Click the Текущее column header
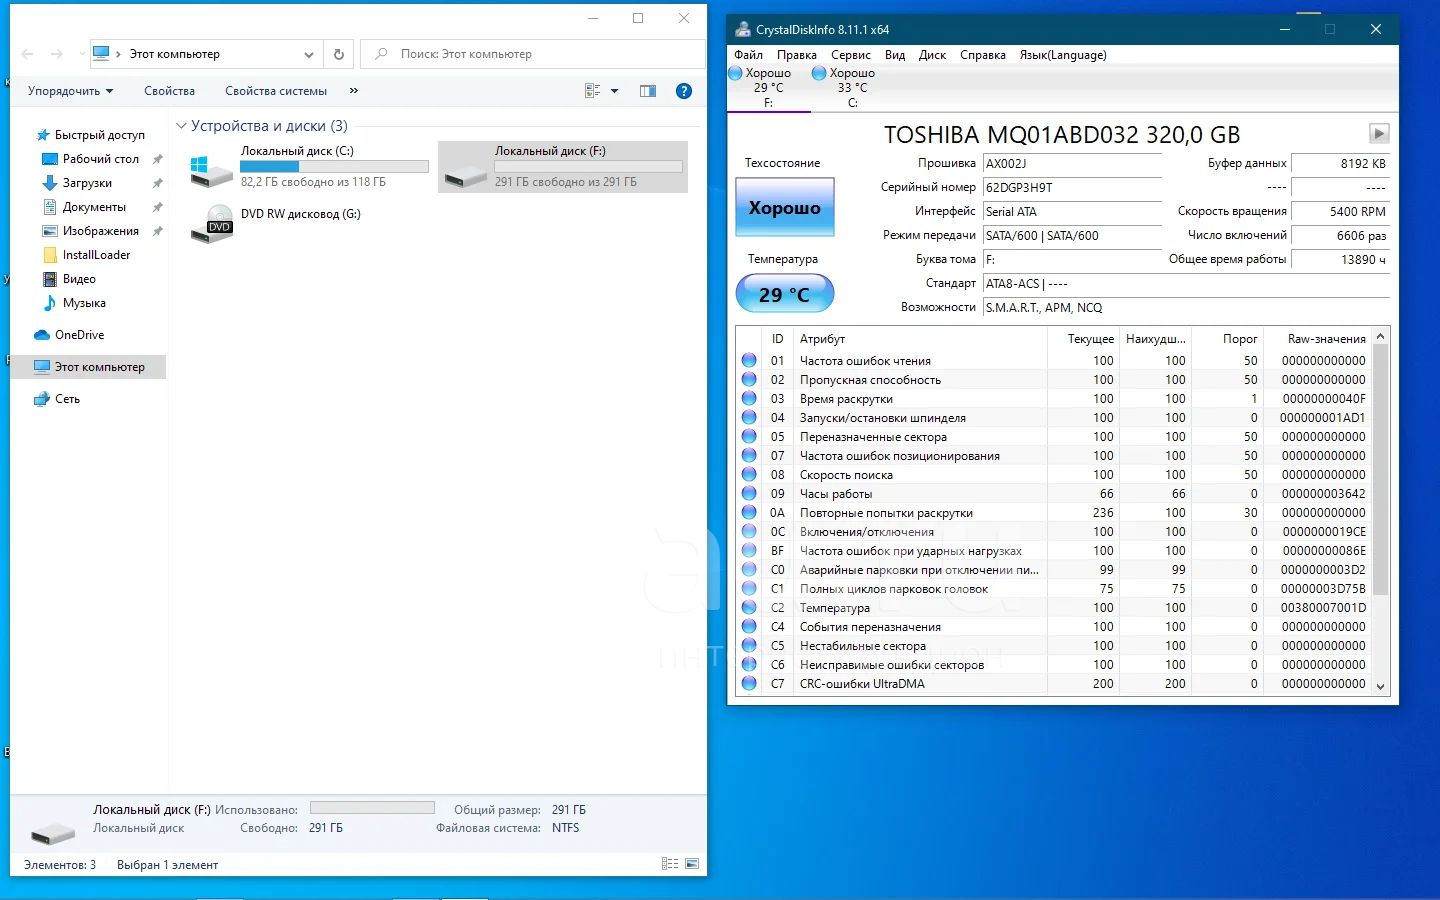 click(x=1083, y=339)
